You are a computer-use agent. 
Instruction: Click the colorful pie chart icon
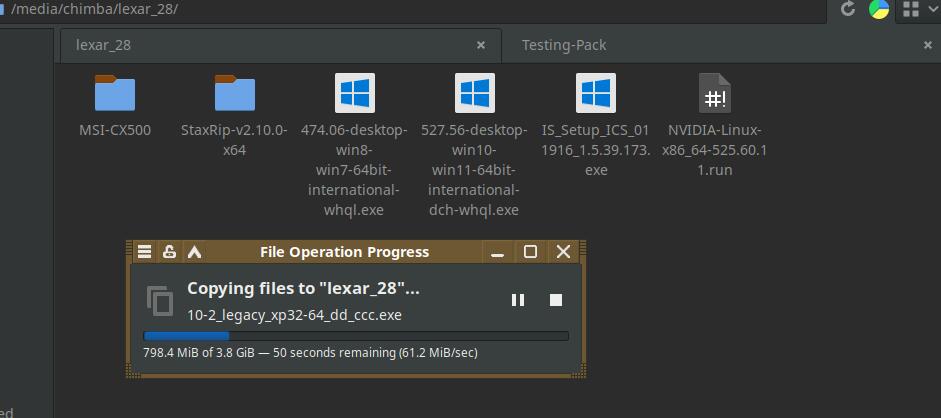click(879, 9)
